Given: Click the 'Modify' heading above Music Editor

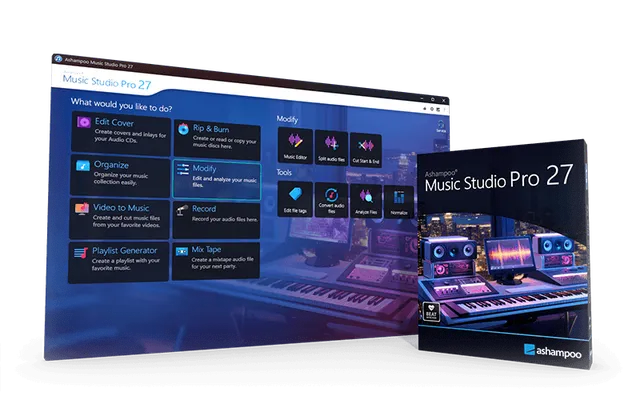Looking at the screenshot, I should coord(287,119).
